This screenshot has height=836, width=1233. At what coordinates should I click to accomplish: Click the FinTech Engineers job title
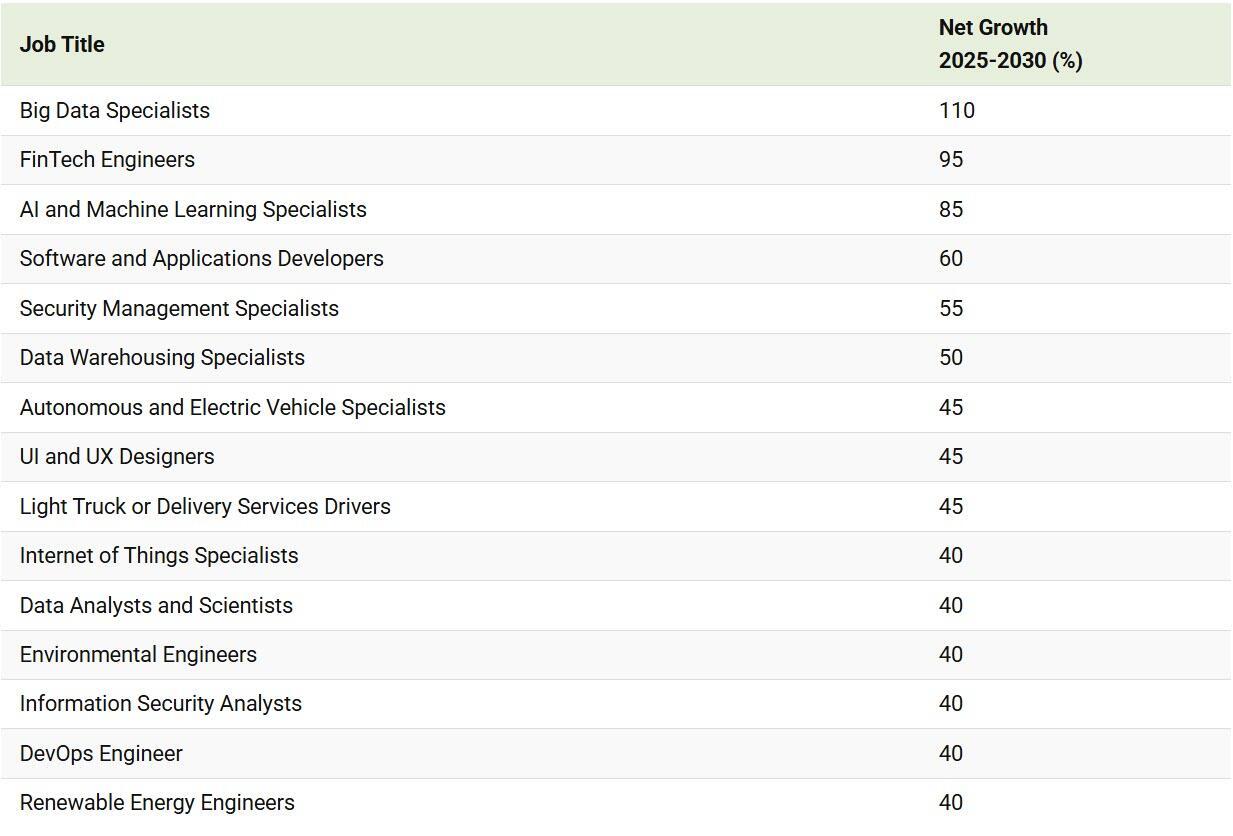click(107, 159)
